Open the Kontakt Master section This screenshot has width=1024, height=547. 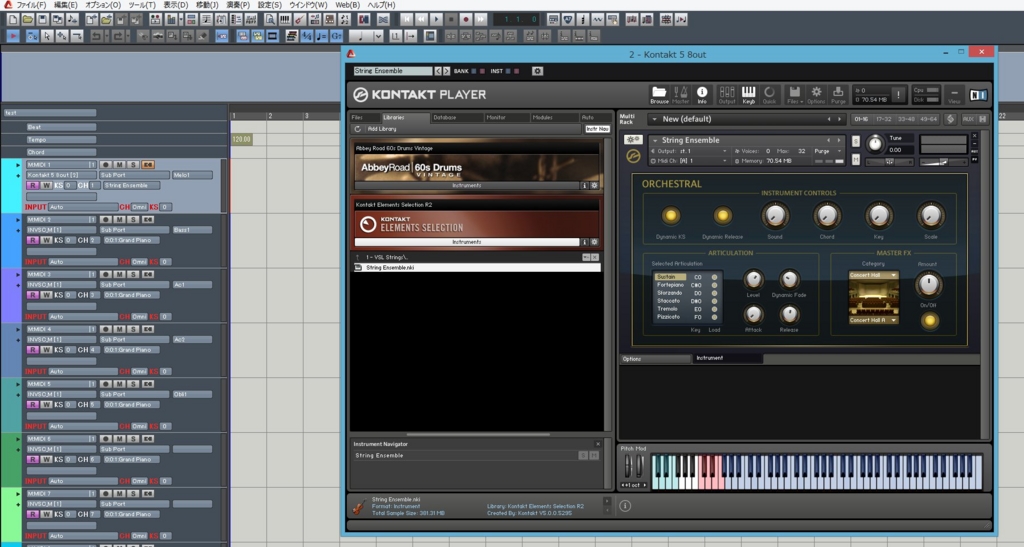click(680, 95)
